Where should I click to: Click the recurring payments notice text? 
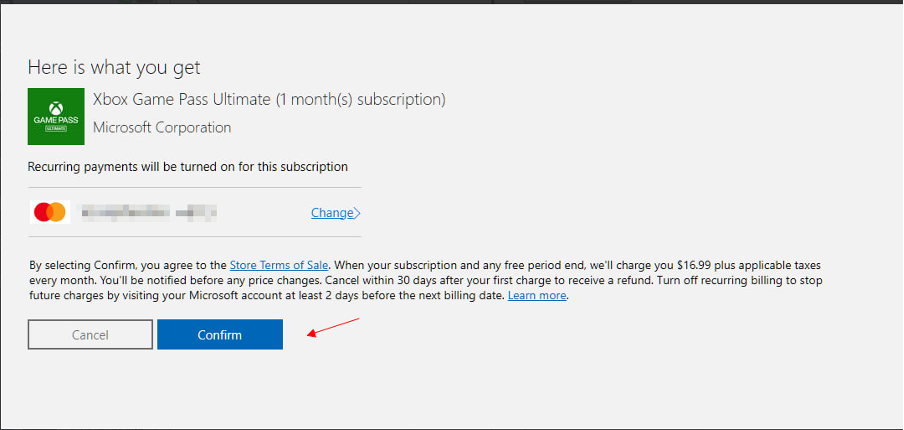[x=188, y=167]
